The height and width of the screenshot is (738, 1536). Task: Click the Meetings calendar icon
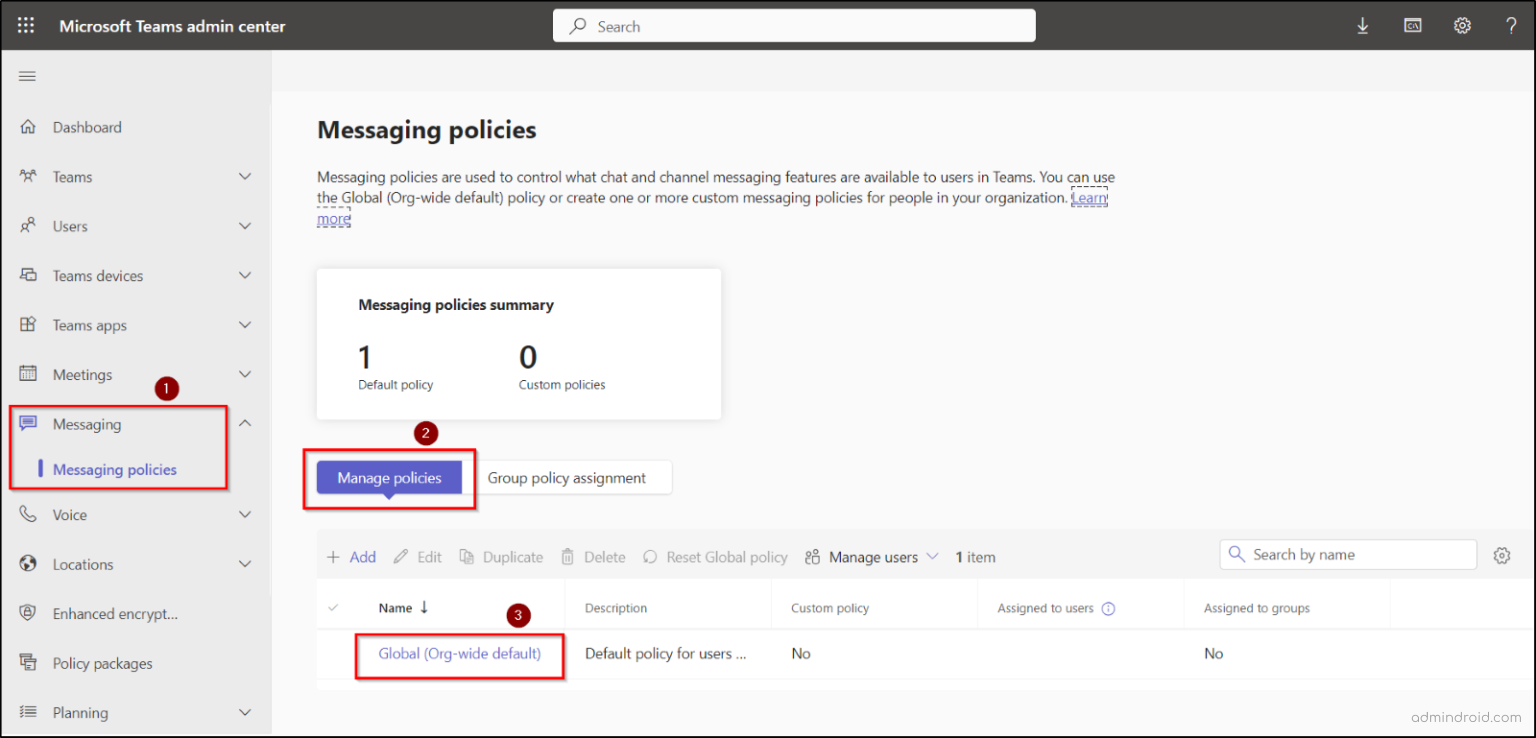[28, 374]
